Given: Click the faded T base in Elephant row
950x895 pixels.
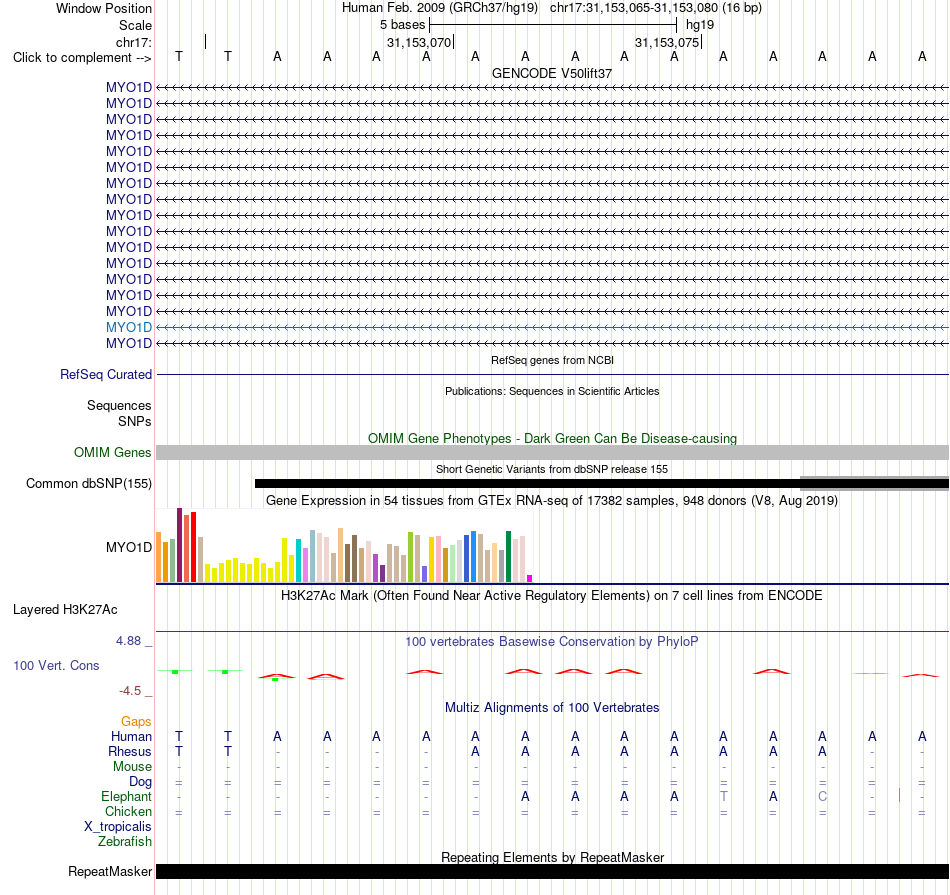Looking at the screenshot, I should pyautogui.click(x=723, y=796).
